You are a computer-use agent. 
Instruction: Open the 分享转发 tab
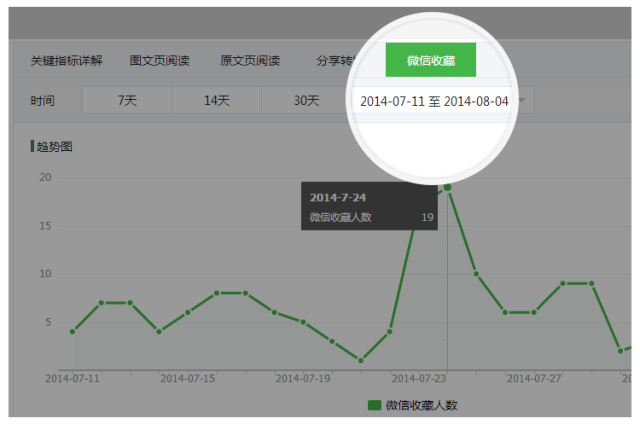click(335, 60)
